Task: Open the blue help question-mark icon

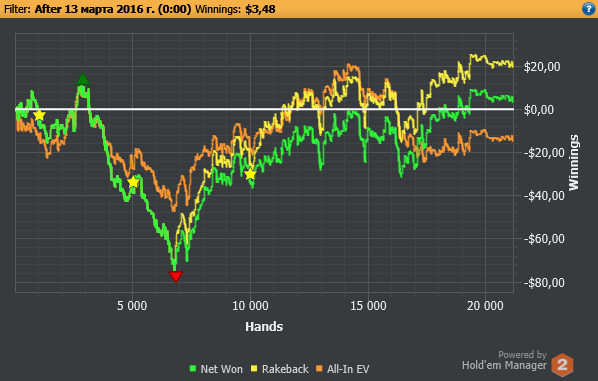Action: click(589, 8)
